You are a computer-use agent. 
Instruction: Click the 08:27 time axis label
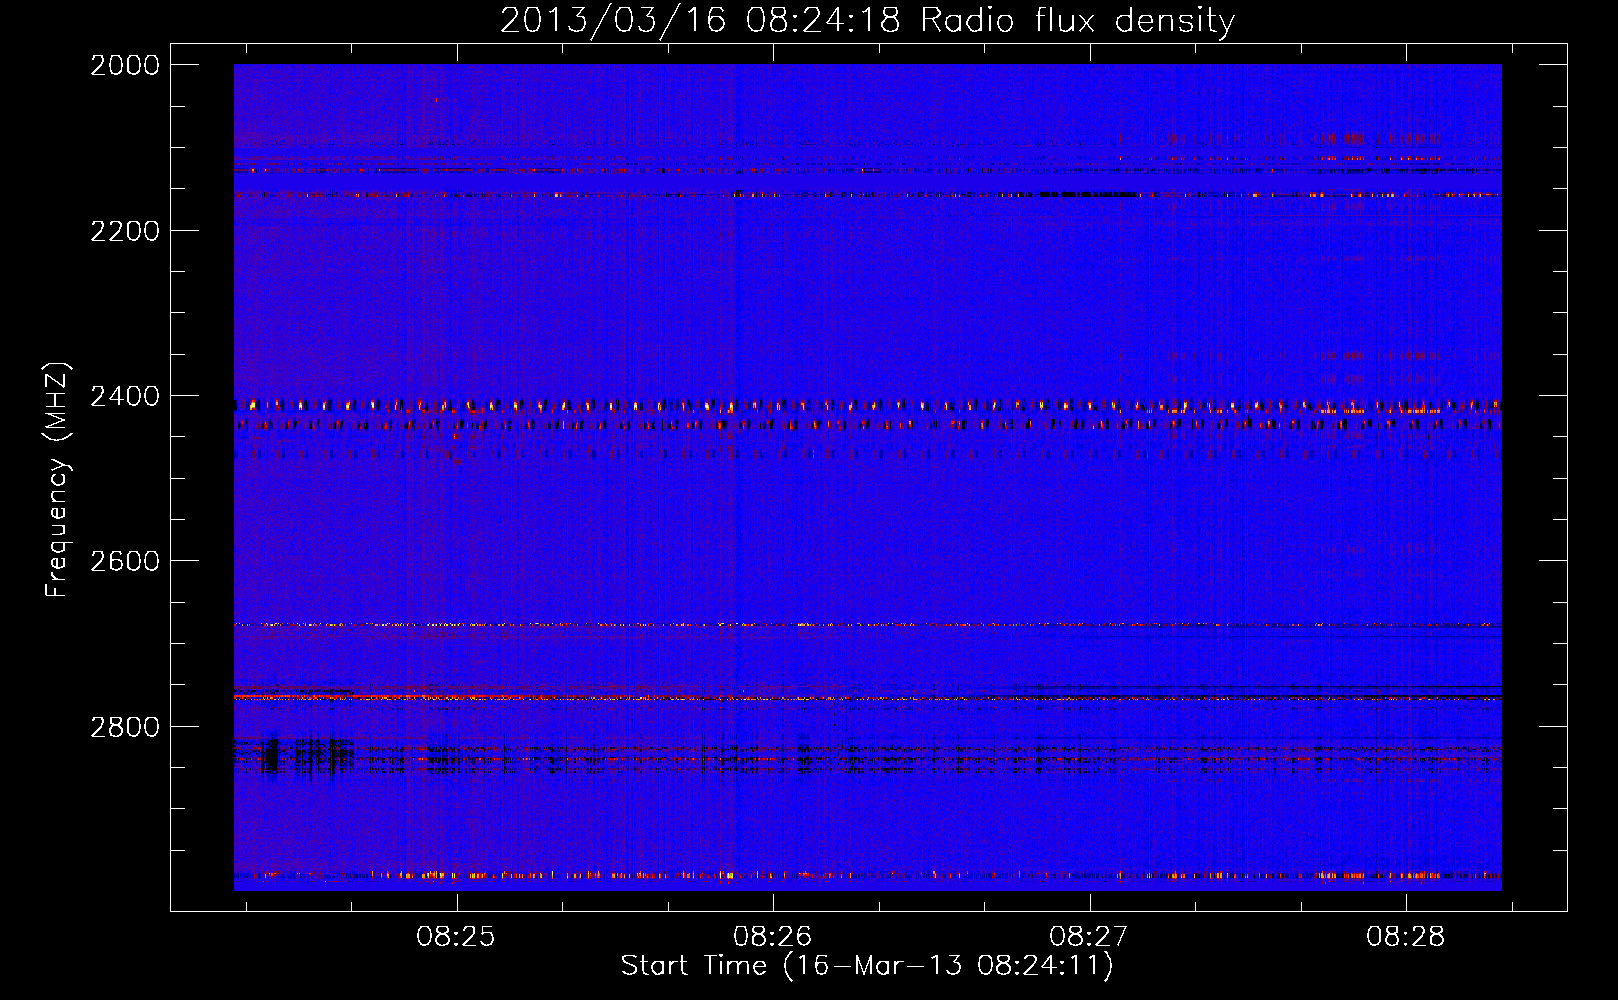(1089, 937)
